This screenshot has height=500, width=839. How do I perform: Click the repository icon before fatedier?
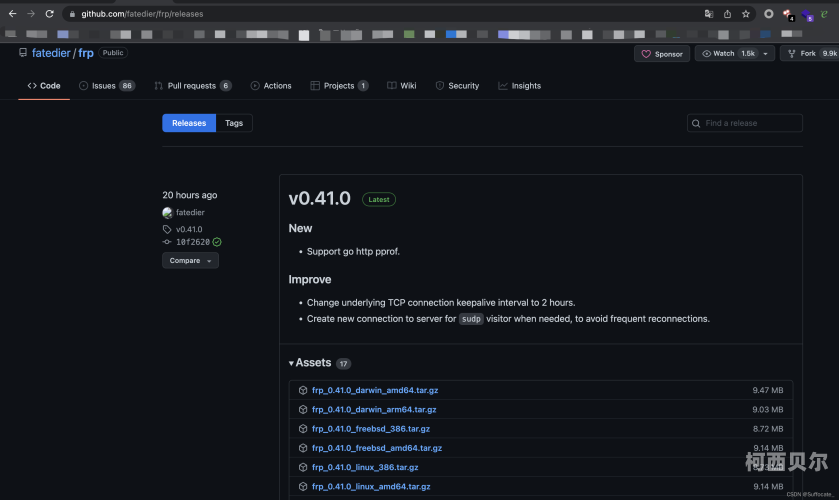tap(22, 52)
